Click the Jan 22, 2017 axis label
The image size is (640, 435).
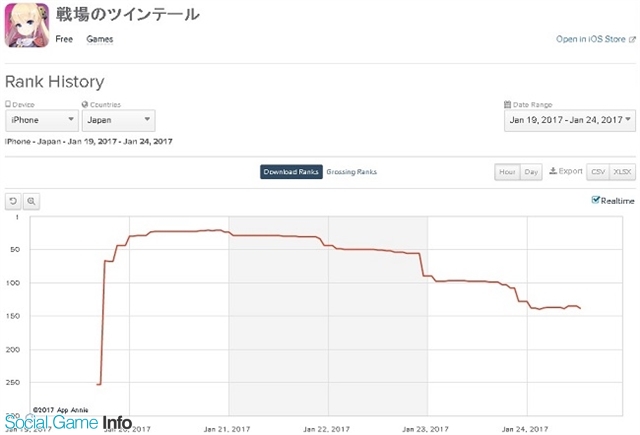(326, 429)
